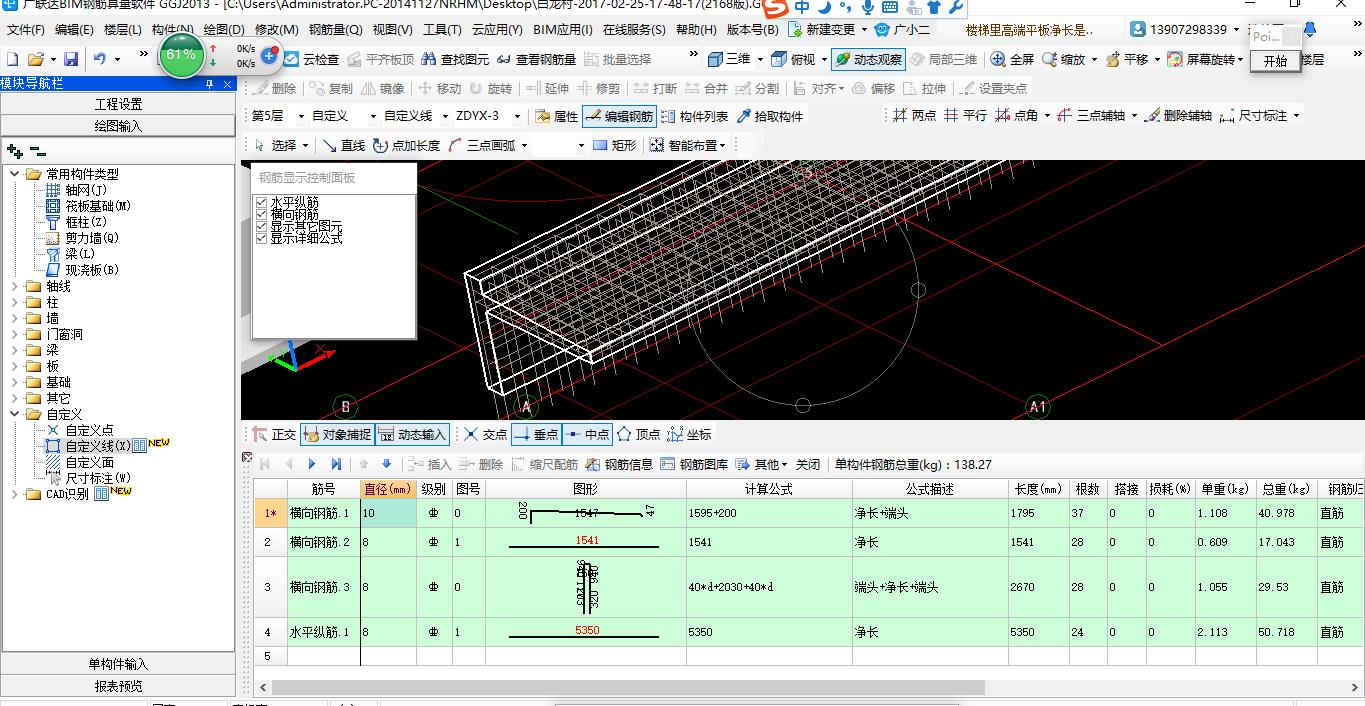Open 构件列表 component list

694,117
